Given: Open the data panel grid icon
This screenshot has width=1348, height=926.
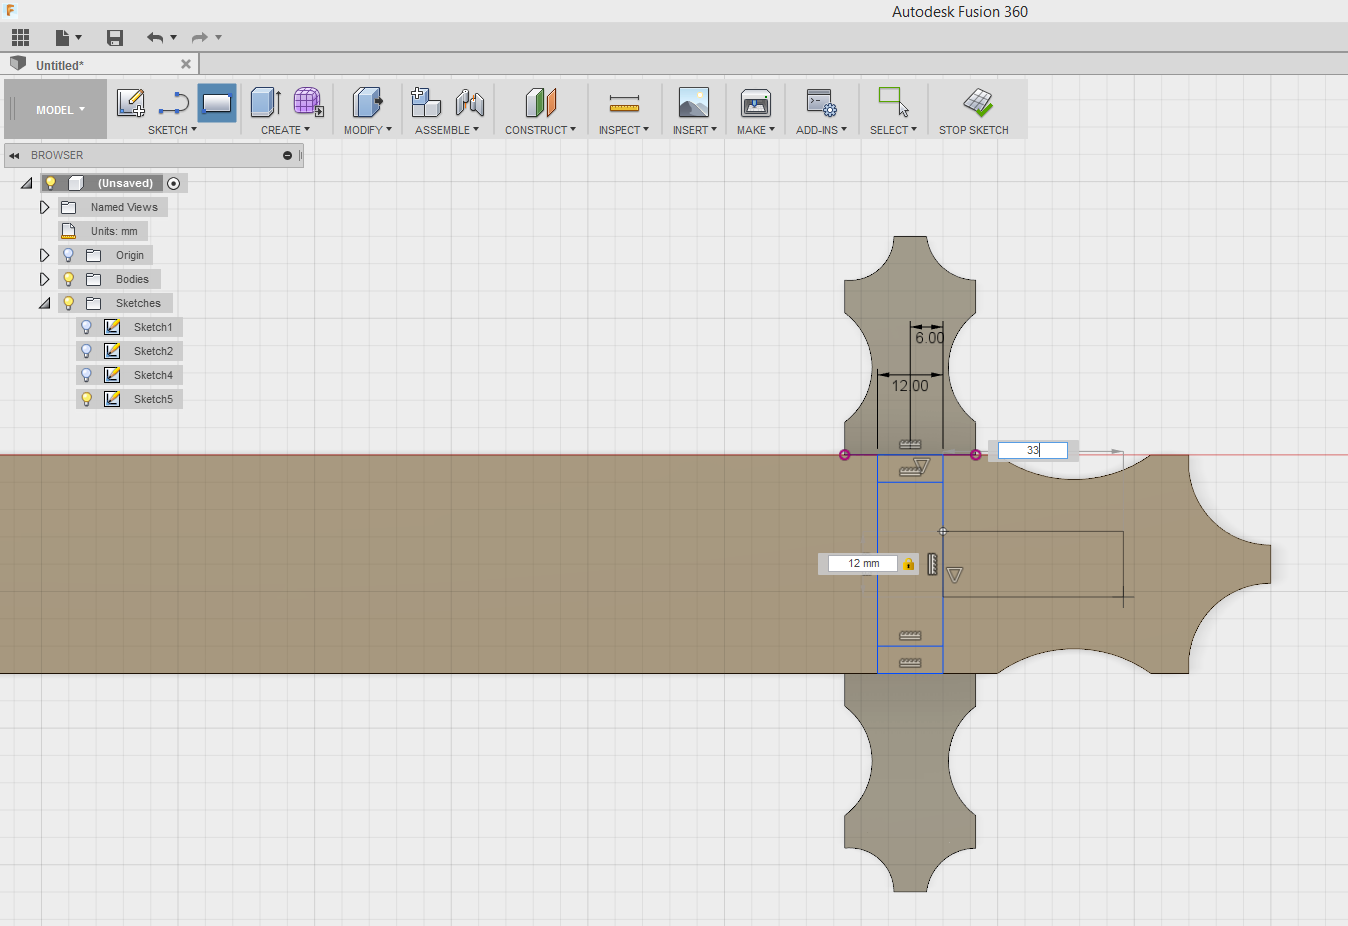Looking at the screenshot, I should [x=20, y=38].
